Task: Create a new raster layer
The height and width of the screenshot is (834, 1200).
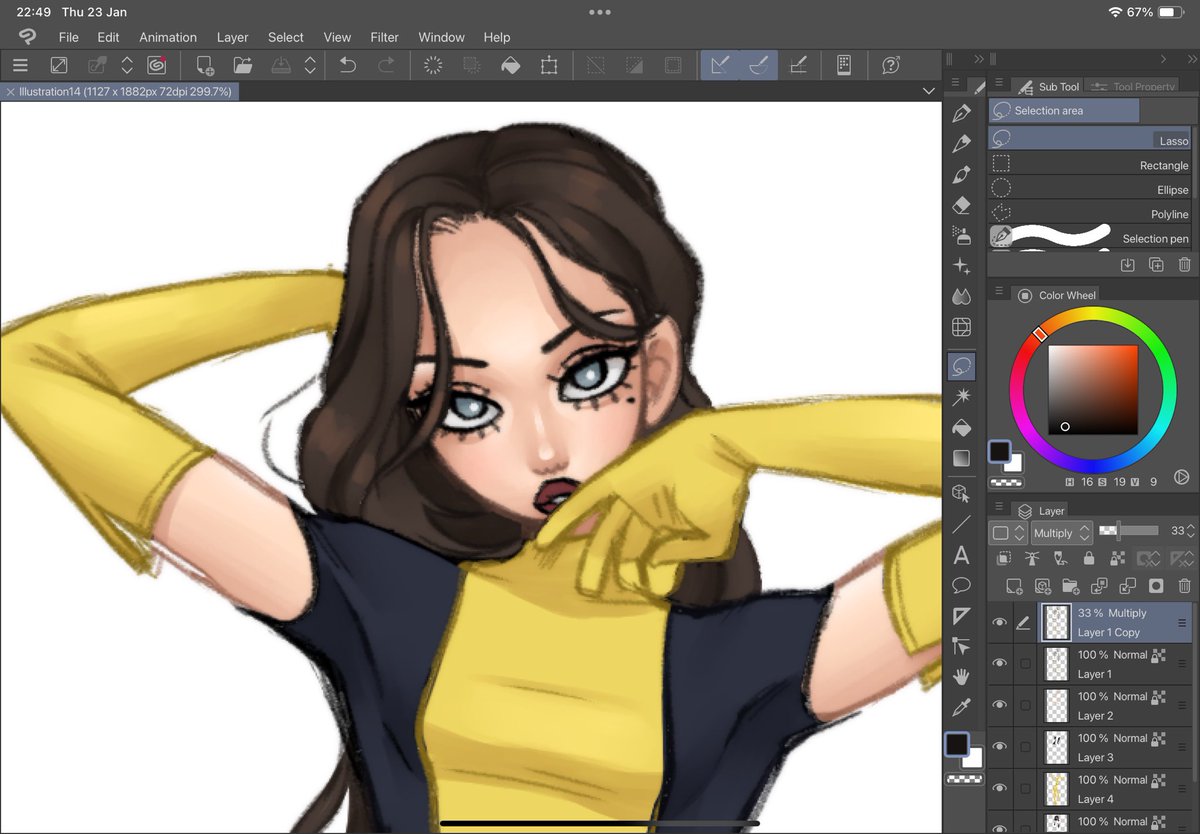Action: 1013,586
